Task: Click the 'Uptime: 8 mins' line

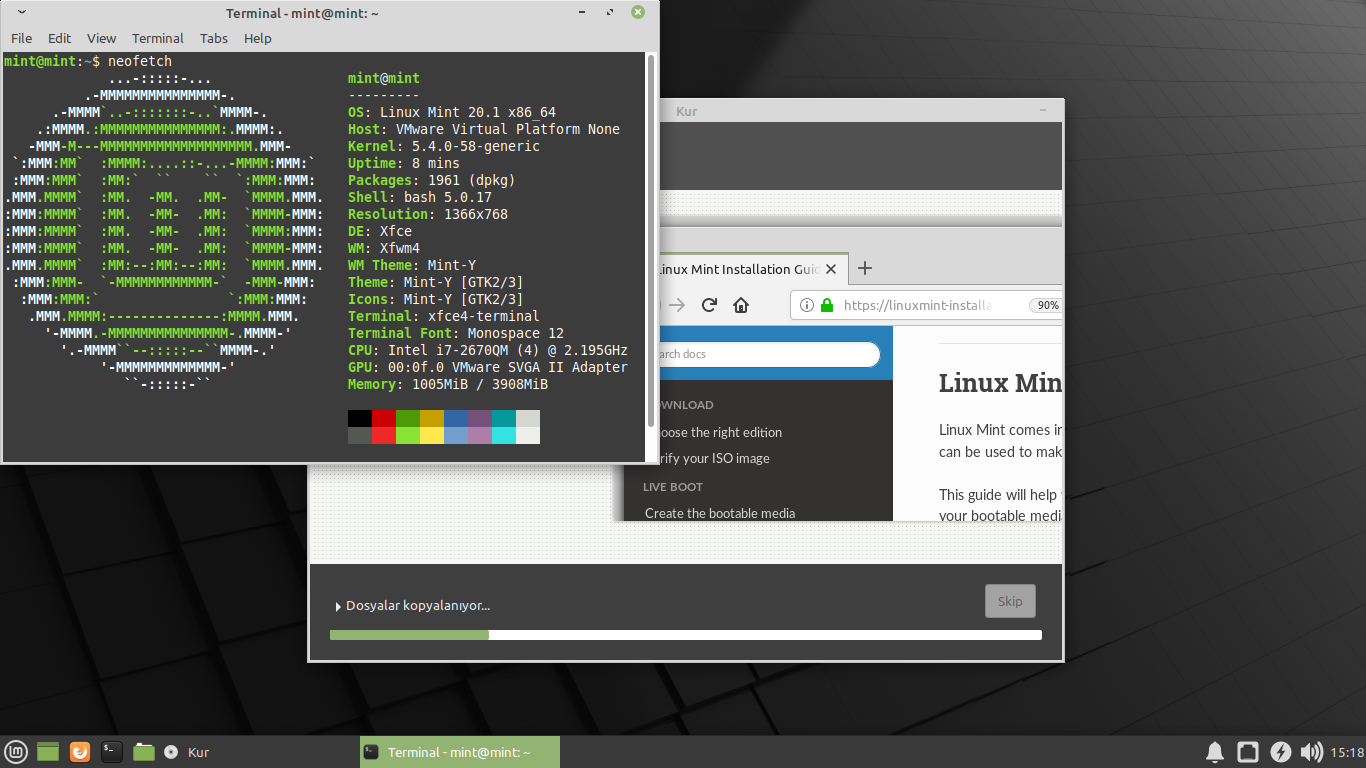Action: (x=404, y=163)
